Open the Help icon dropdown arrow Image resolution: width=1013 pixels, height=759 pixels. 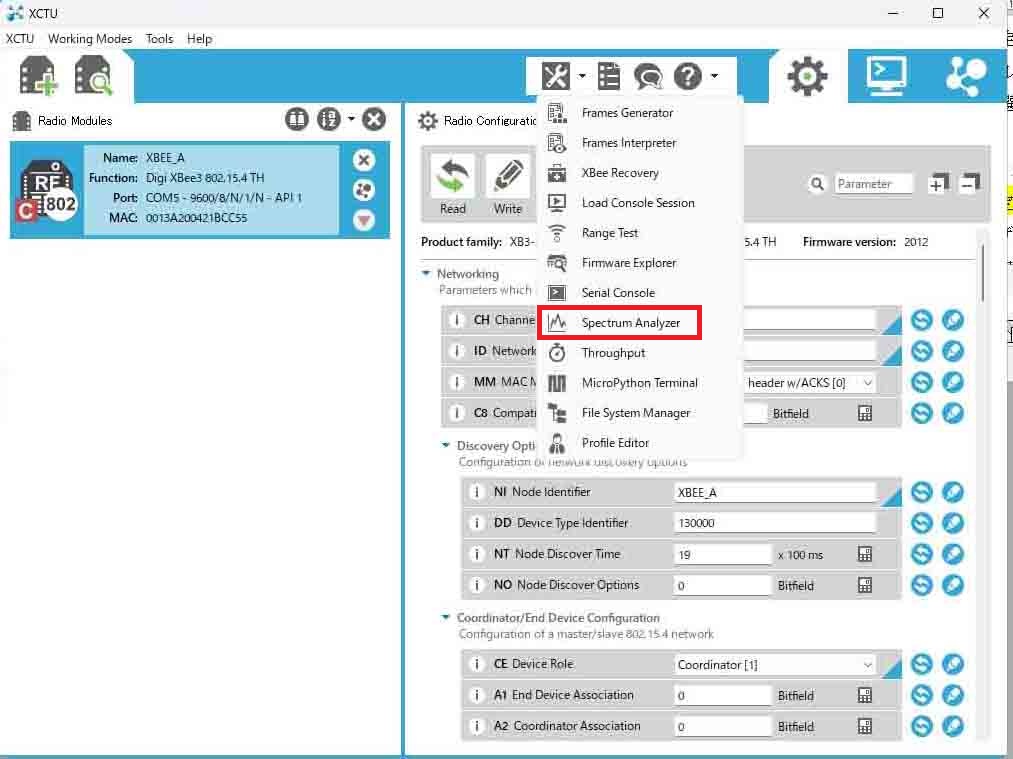[715, 76]
